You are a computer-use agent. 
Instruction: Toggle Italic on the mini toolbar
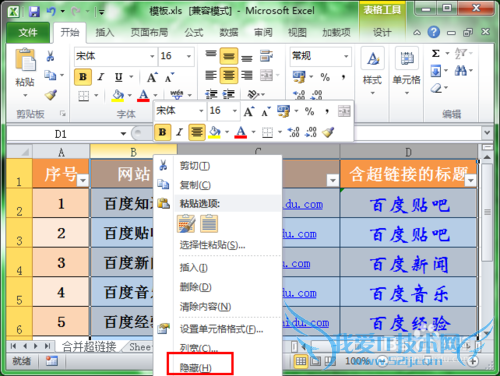[x=180, y=132]
